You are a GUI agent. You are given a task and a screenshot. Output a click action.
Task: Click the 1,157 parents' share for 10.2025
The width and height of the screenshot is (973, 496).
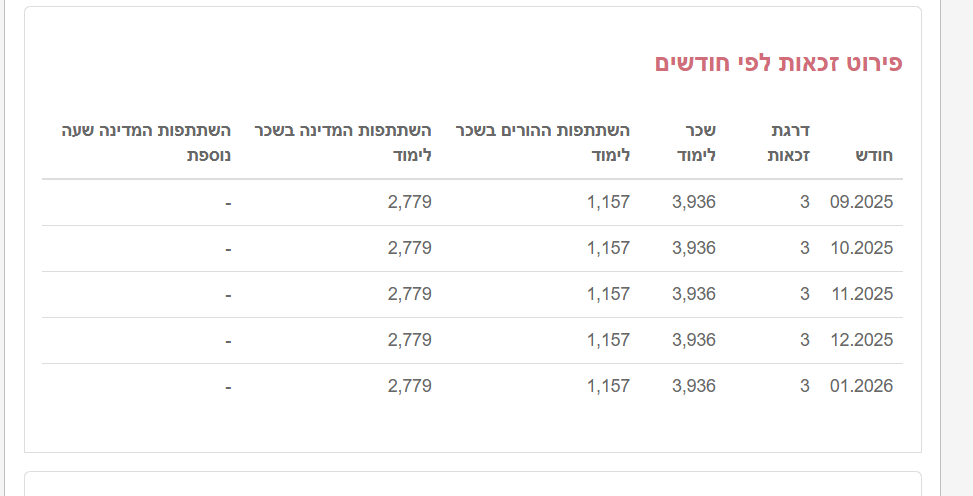coord(608,248)
